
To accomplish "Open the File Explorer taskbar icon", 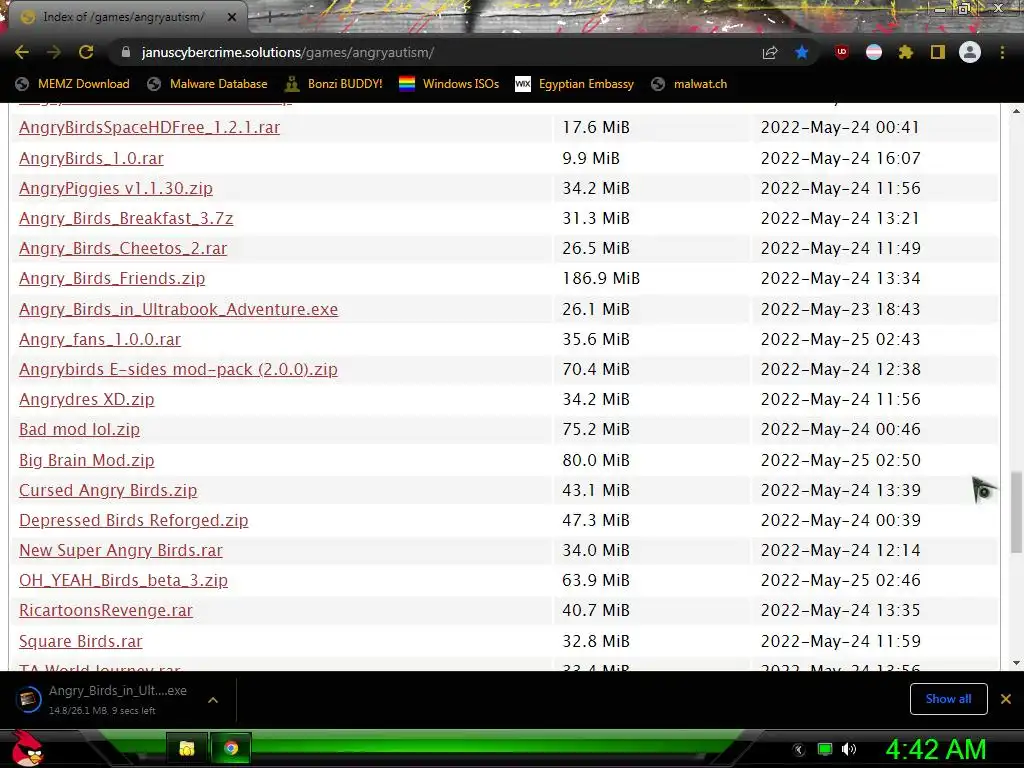I will (x=187, y=748).
